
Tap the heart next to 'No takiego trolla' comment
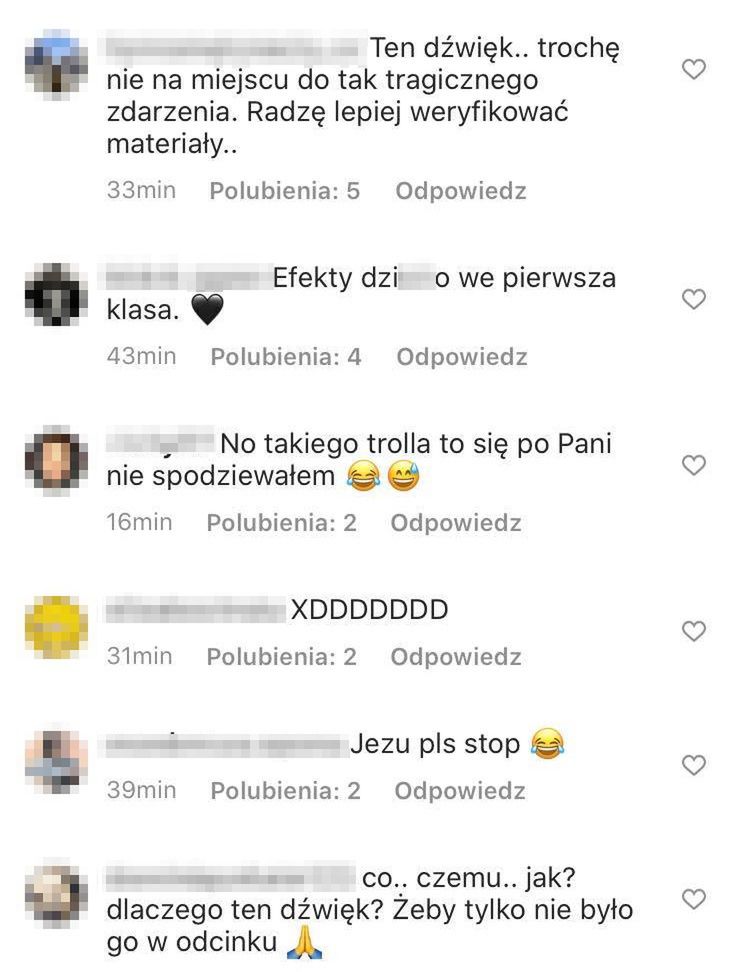[x=694, y=465]
